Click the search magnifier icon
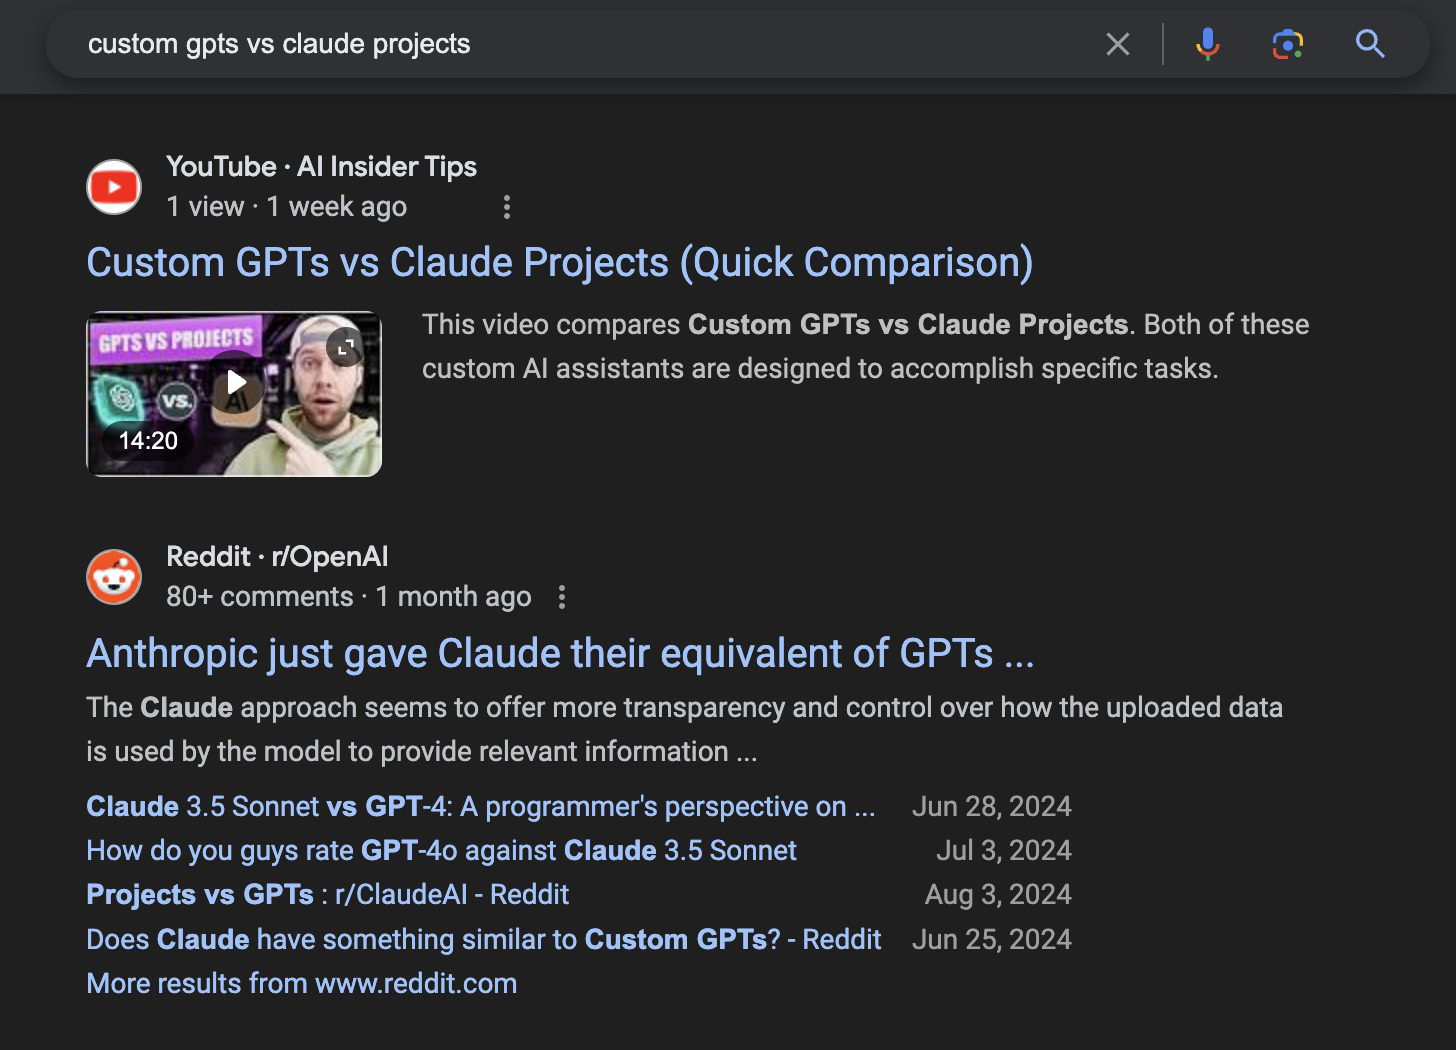Image resolution: width=1456 pixels, height=1050 pixels. tap(1370, 44)
